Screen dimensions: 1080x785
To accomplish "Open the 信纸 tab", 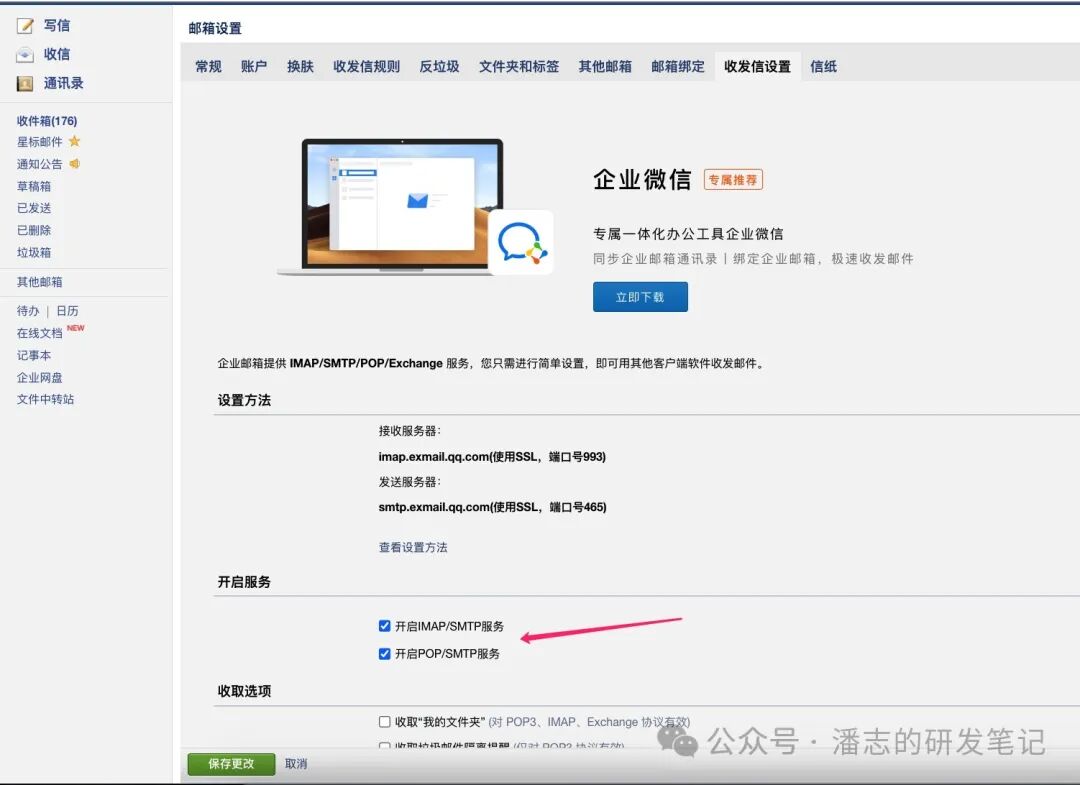I will (x=823, y=67).
